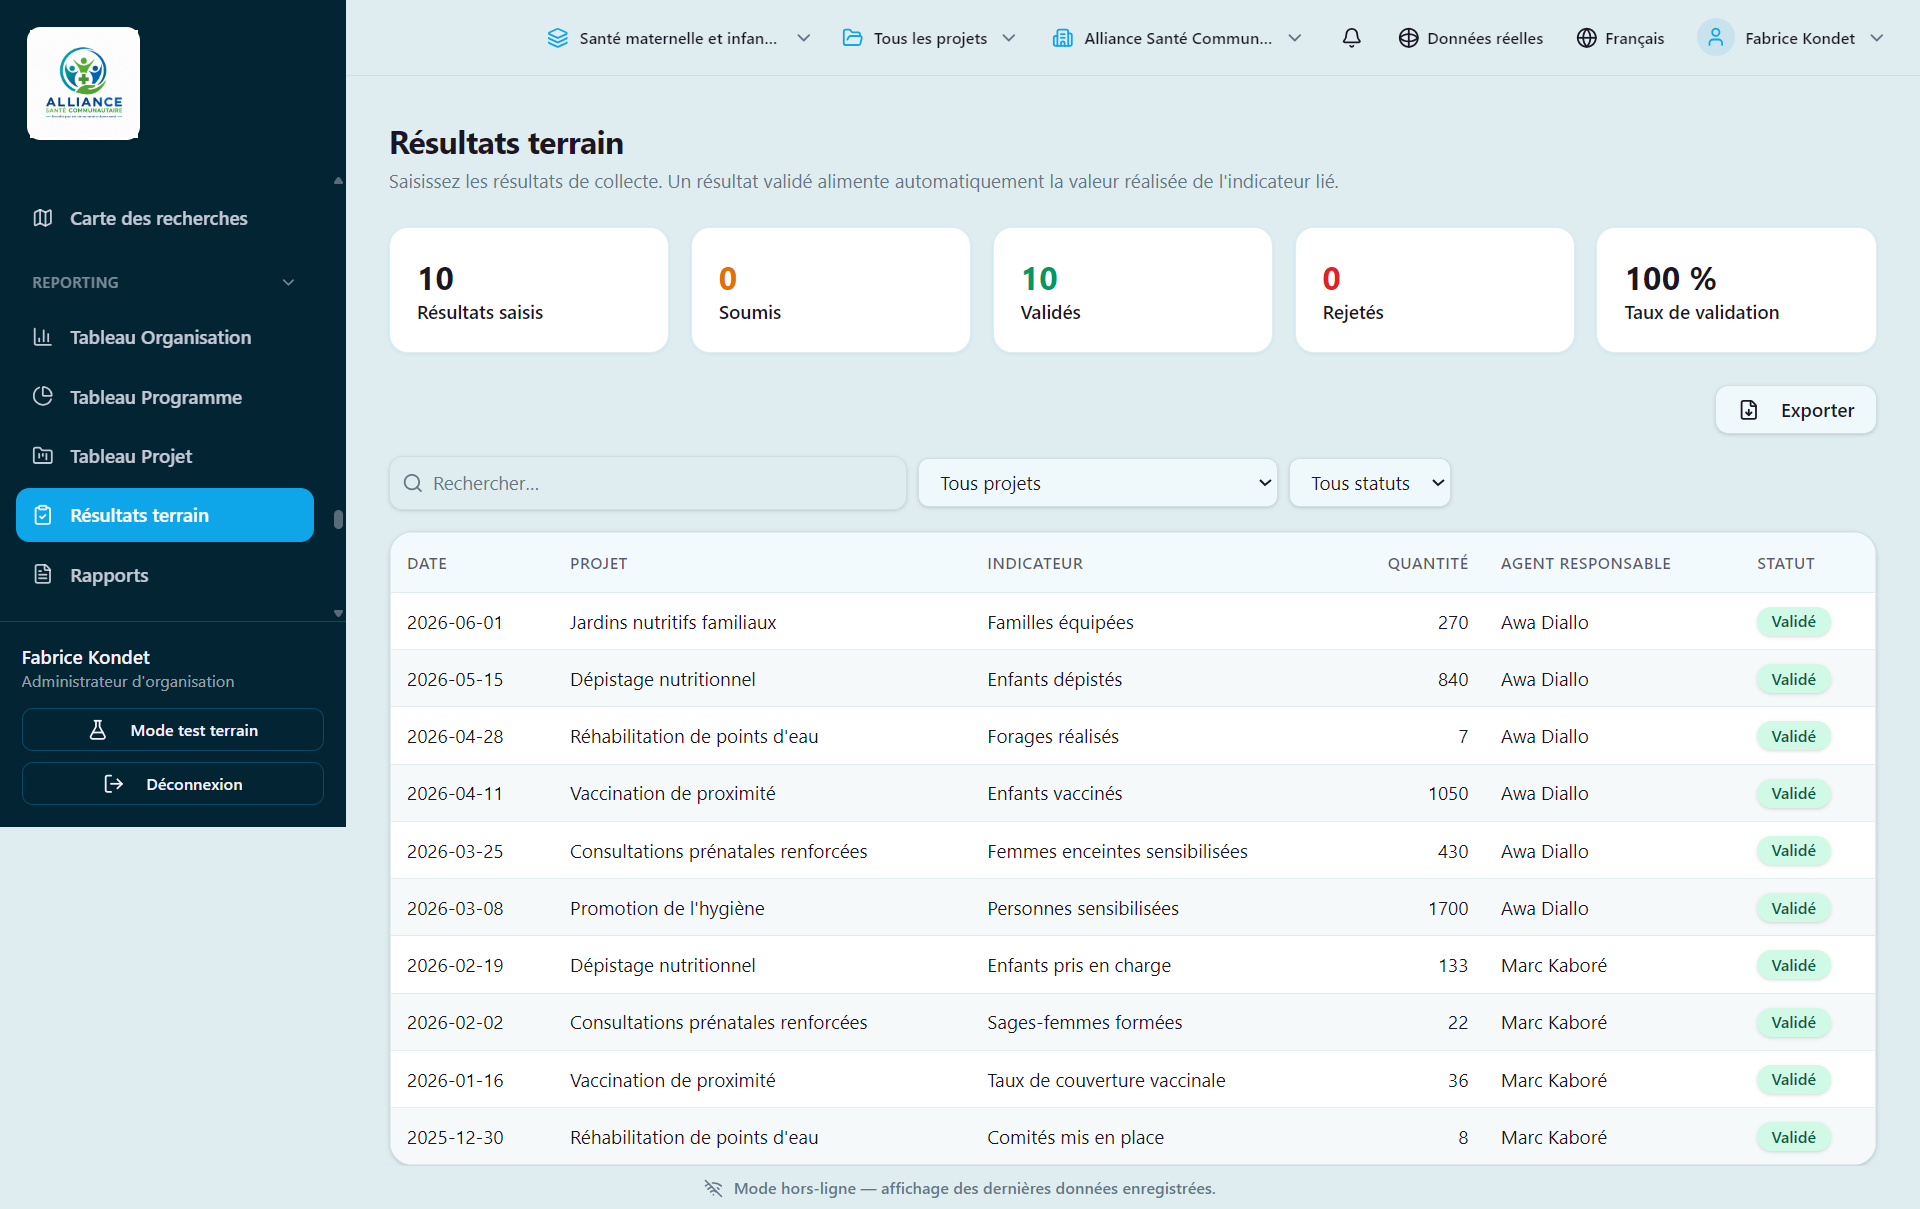Click the Données réelles globe icon

point(1408,38)
